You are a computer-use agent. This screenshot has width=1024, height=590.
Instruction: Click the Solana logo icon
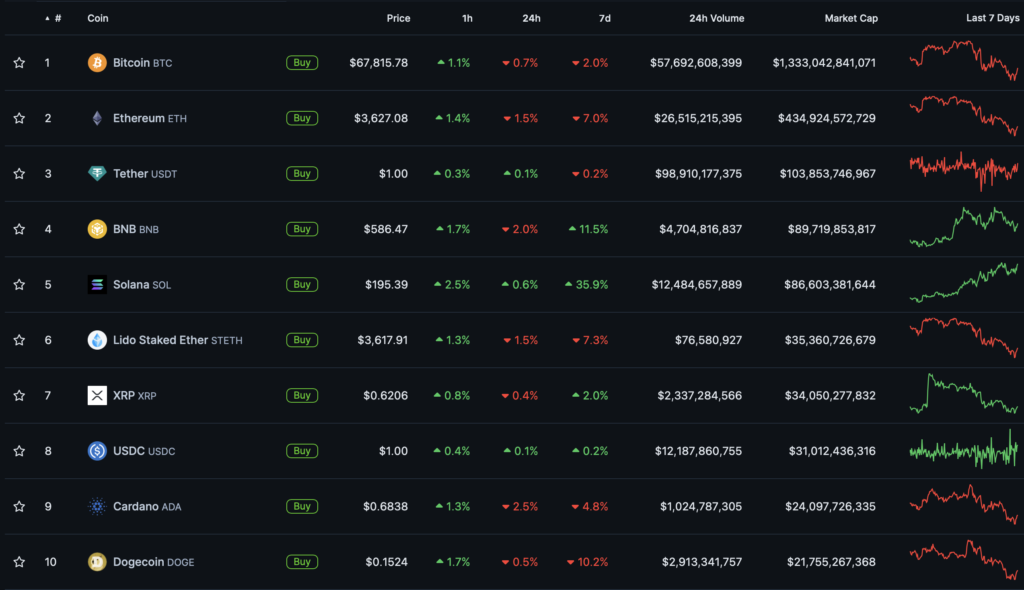point(97,285)
